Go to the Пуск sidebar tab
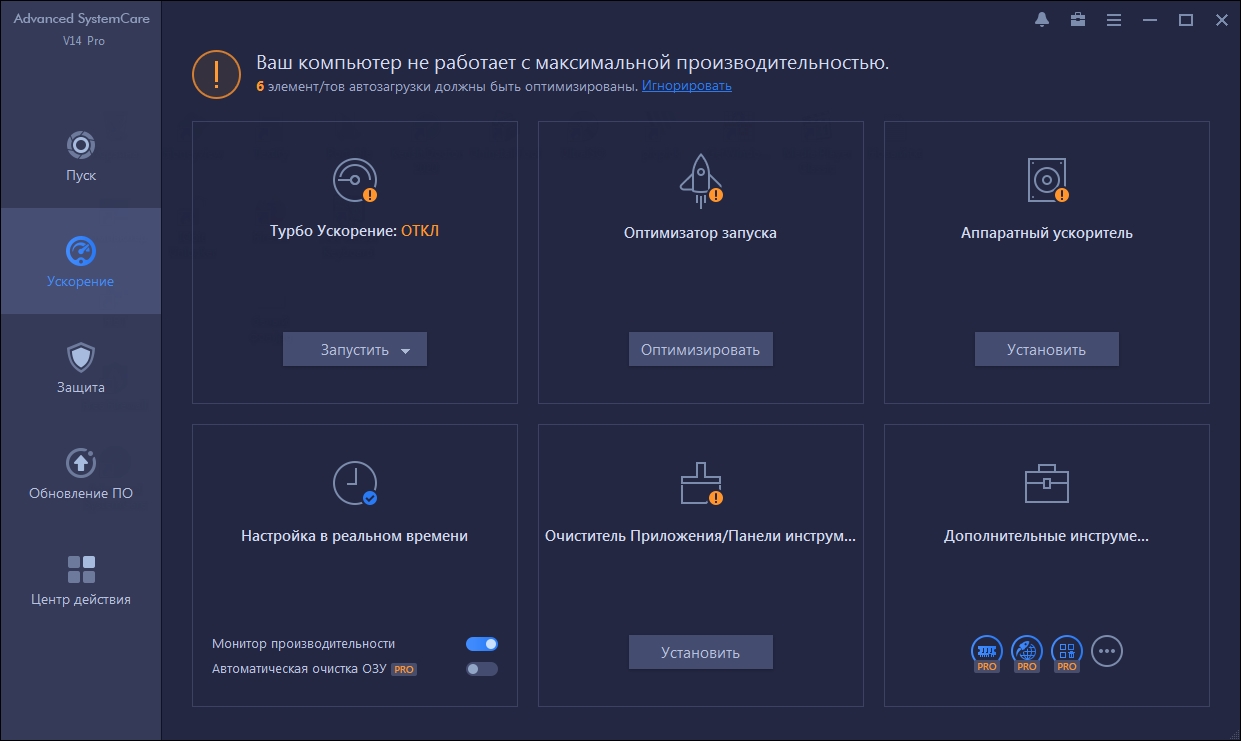This screenshot has width=1241, height=741. point(81,155)
